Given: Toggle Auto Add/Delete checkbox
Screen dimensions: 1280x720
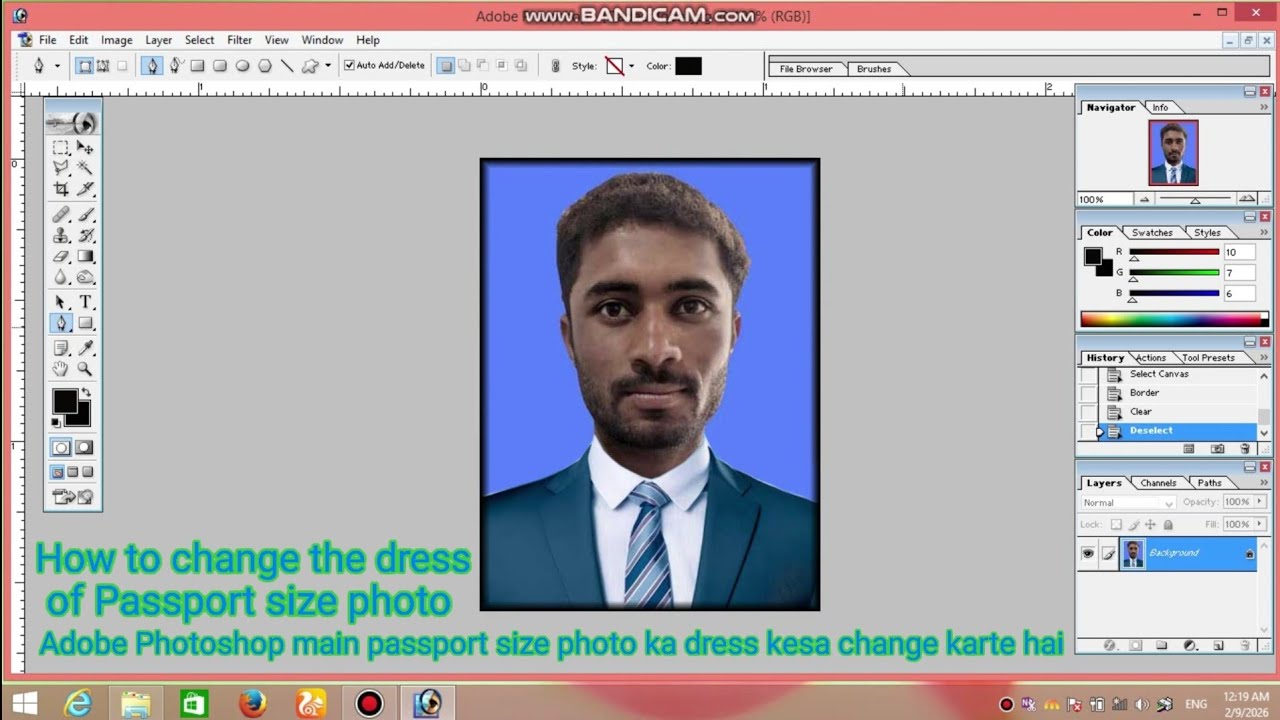Looking at the screenshot, I should click(349, 66).
